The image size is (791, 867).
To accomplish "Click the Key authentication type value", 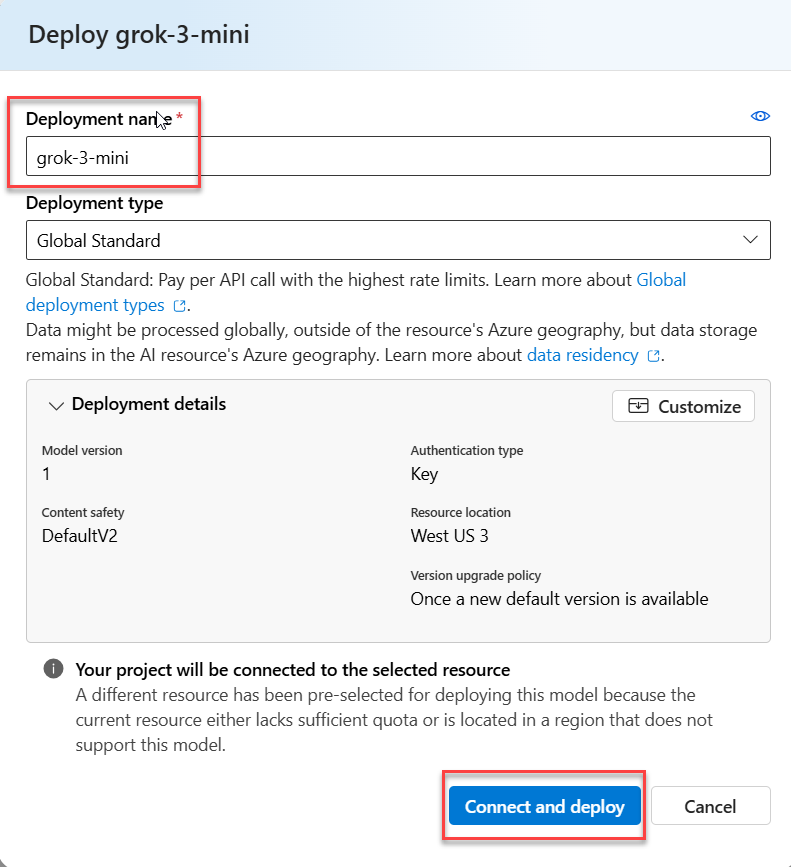I will point(424,474).
